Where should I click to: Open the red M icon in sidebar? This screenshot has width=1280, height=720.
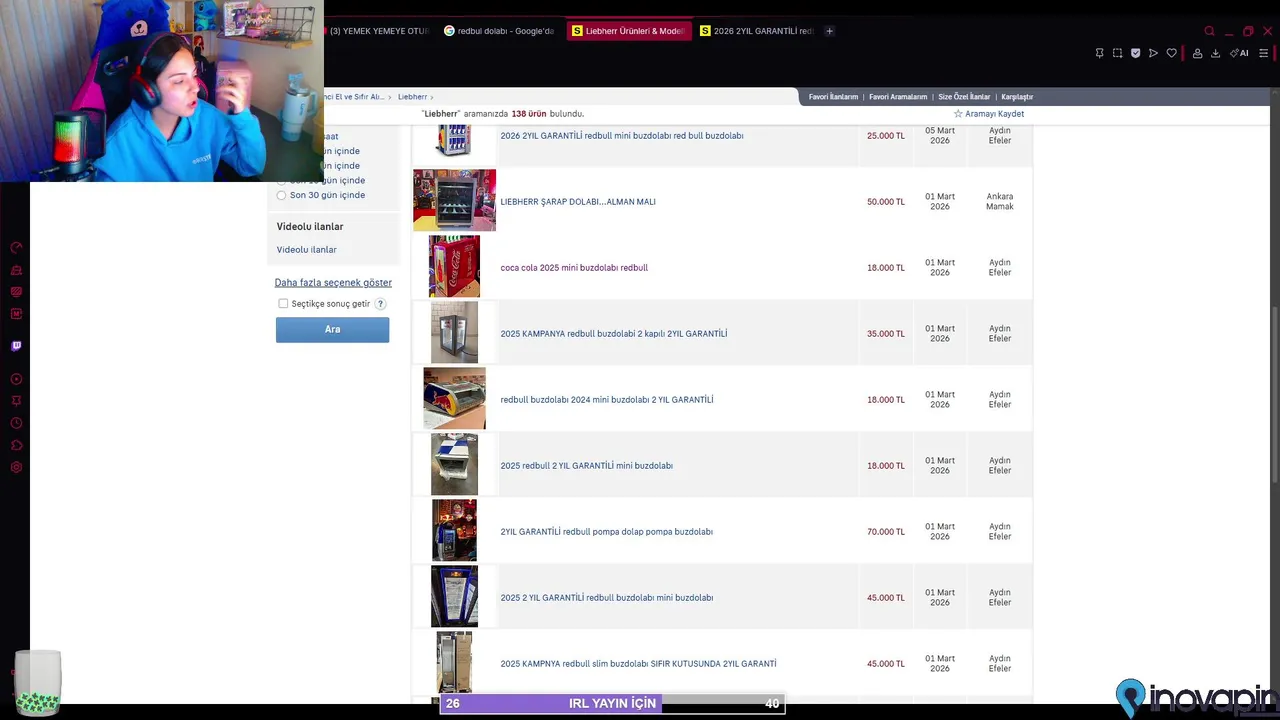coord(16,313)
